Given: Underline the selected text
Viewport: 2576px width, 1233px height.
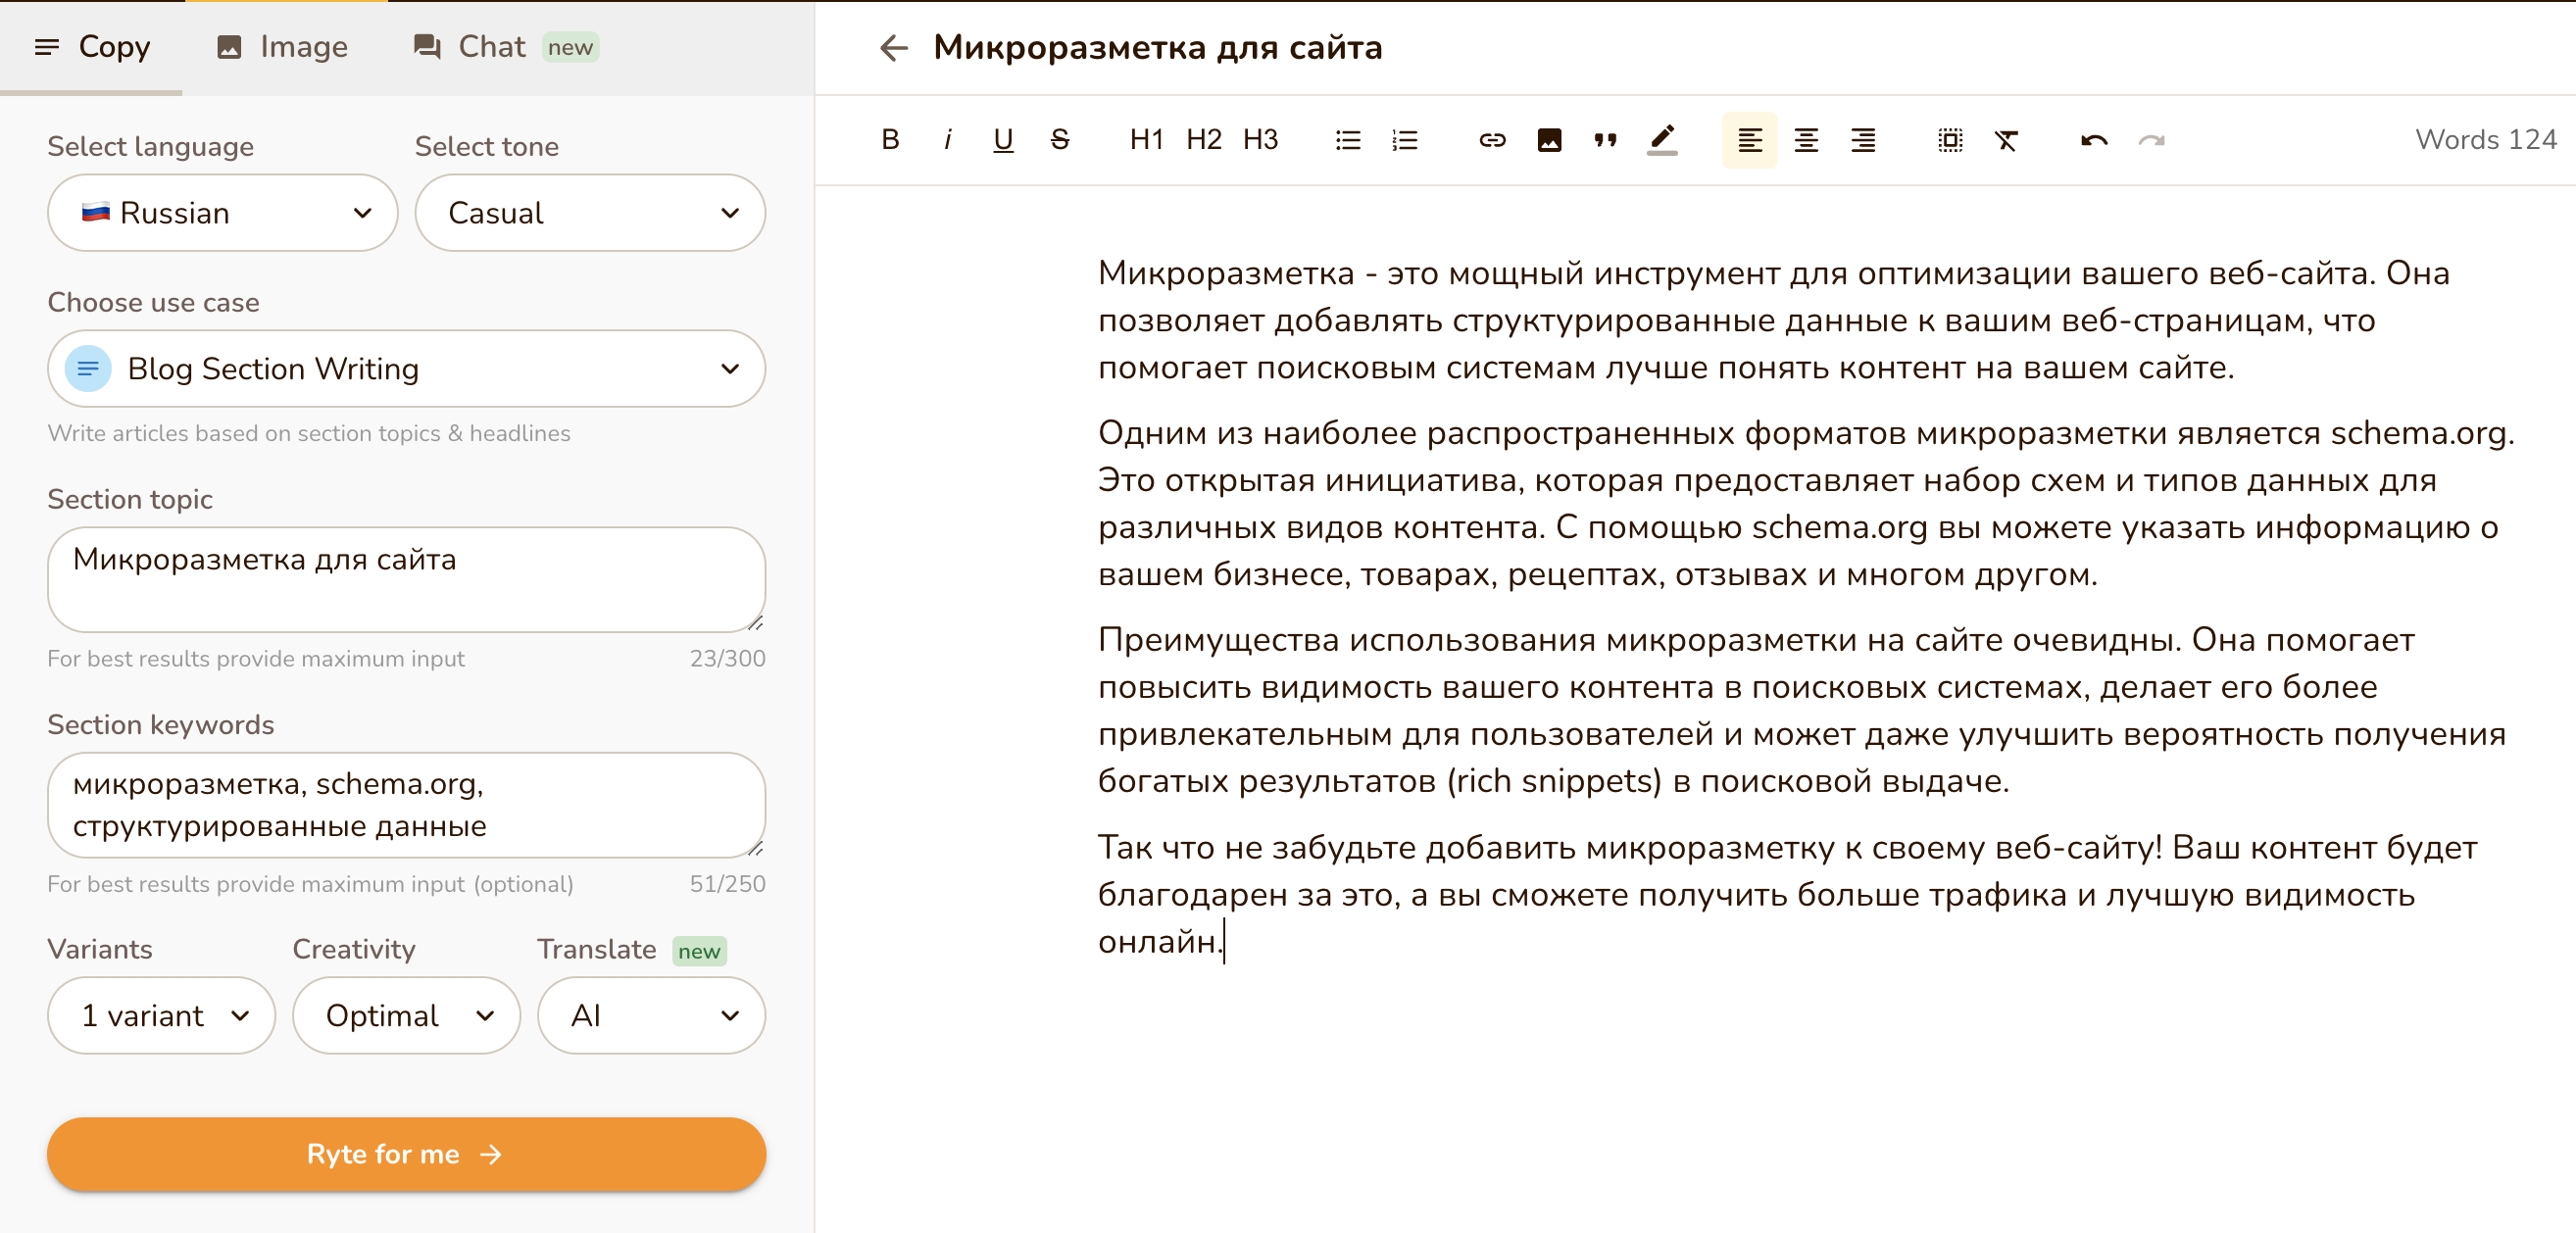Looking at the screenshot, I should tap(1003, 140).
